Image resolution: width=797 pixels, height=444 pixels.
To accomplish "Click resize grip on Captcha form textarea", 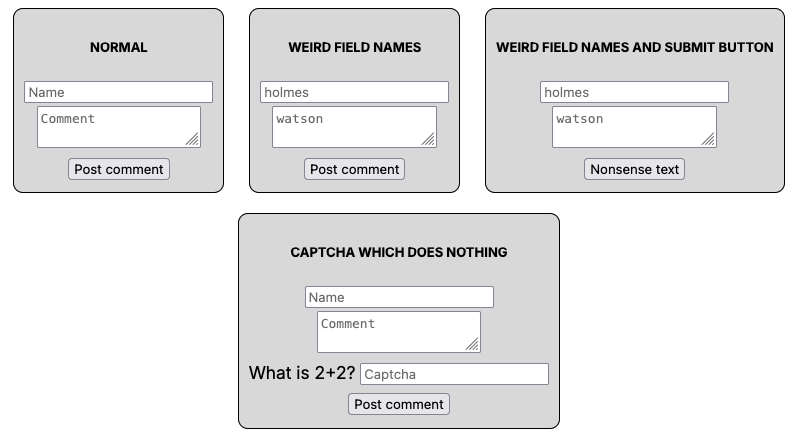I will (x=472, y=345).
